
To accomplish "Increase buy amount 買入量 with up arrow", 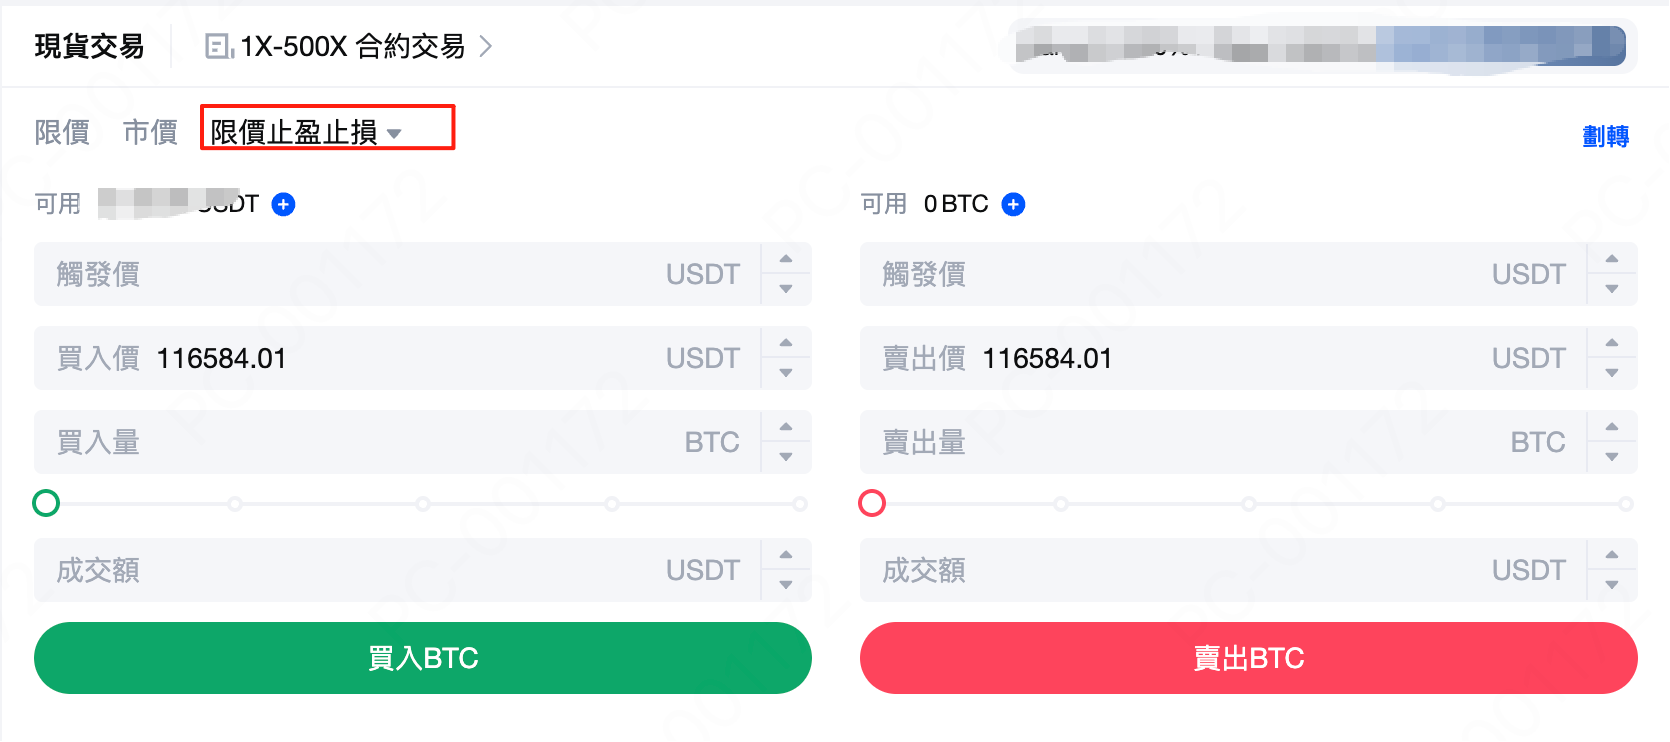I will click(x=786, y=427).
